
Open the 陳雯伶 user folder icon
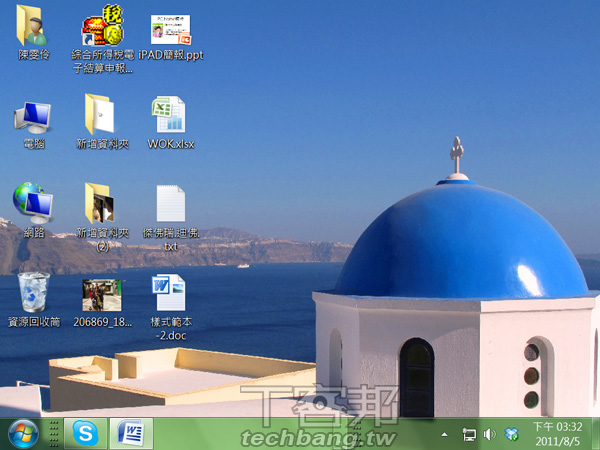(x=33, y=28)
